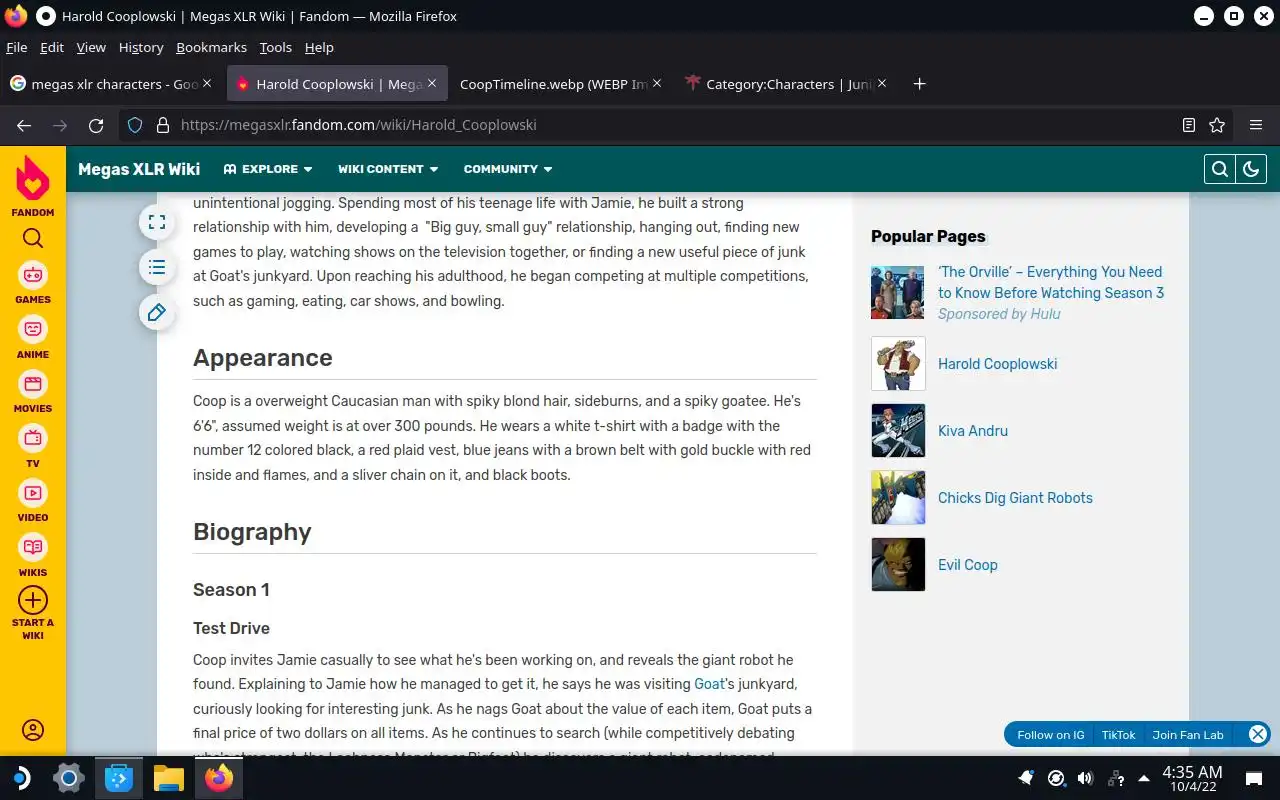This screenshot has width=1280, height=800.
Task: Click the TikTok button
Action: (1118, 735)
